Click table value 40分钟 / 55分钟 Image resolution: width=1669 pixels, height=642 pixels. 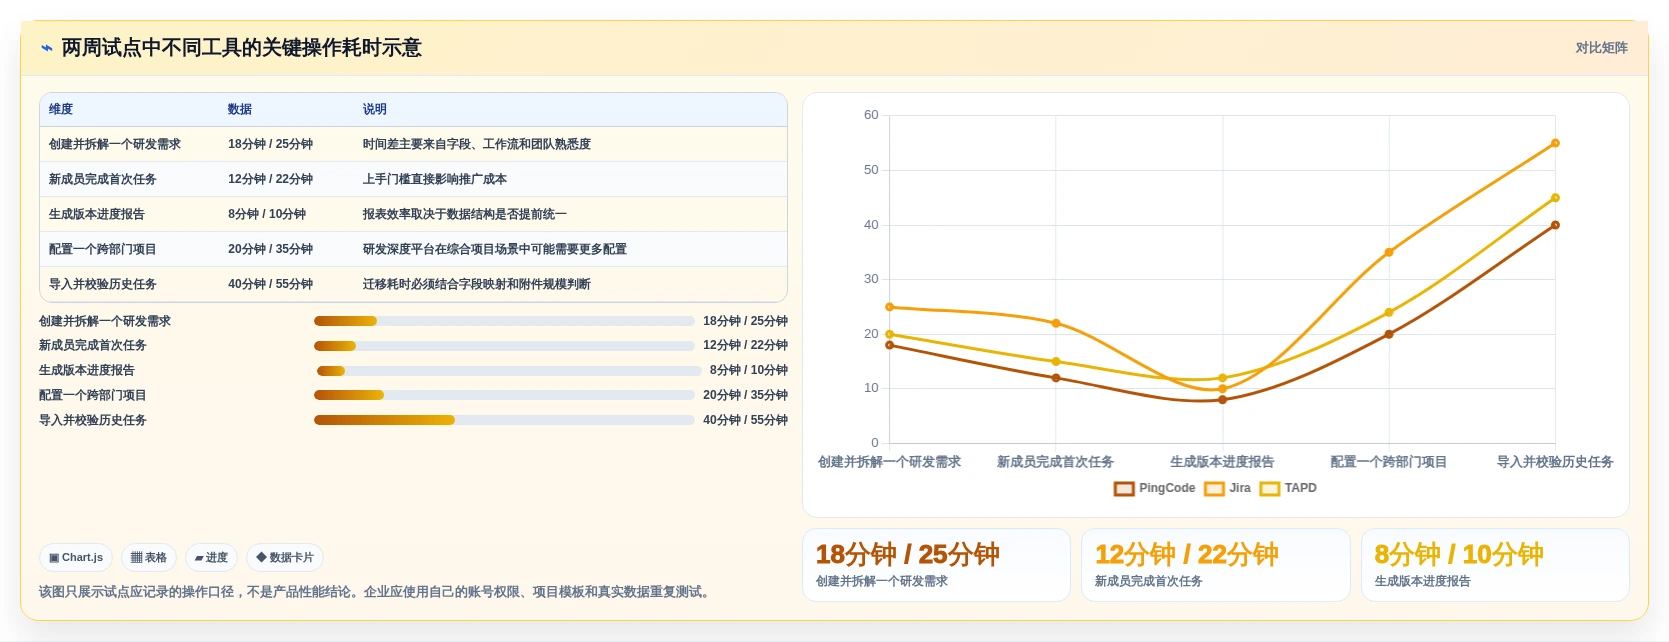coord(270,285)
